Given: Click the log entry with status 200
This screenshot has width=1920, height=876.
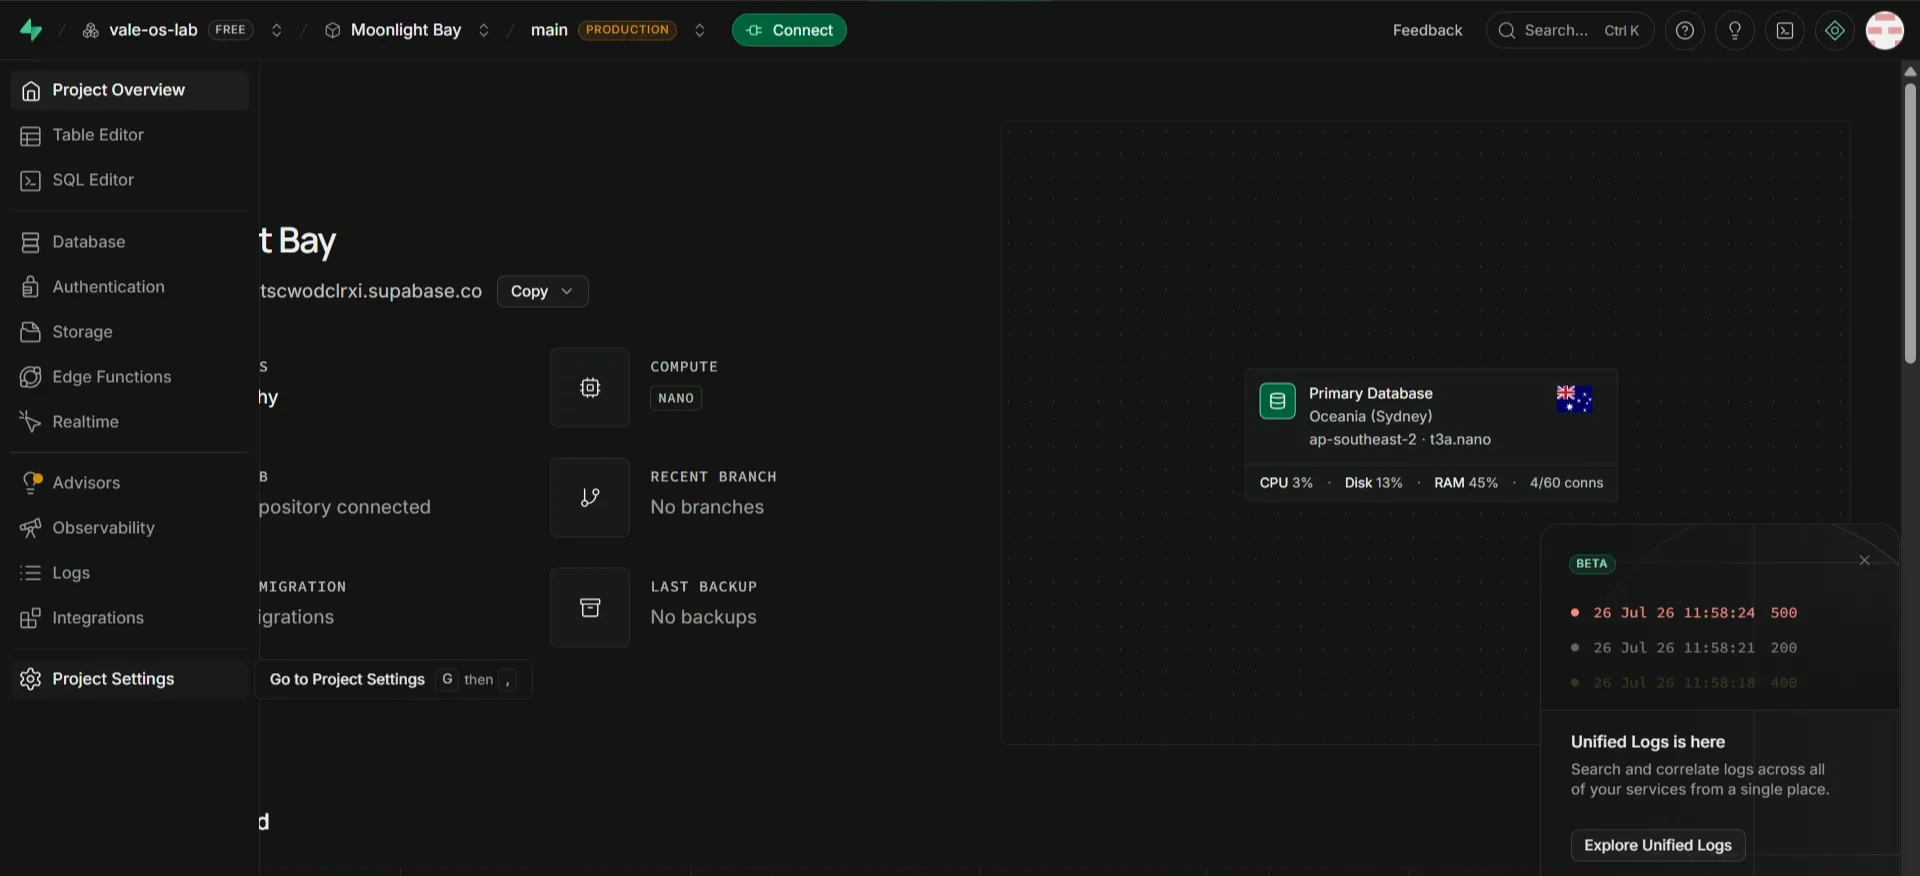Looking at the screenshot, I should pos(1684,648).
